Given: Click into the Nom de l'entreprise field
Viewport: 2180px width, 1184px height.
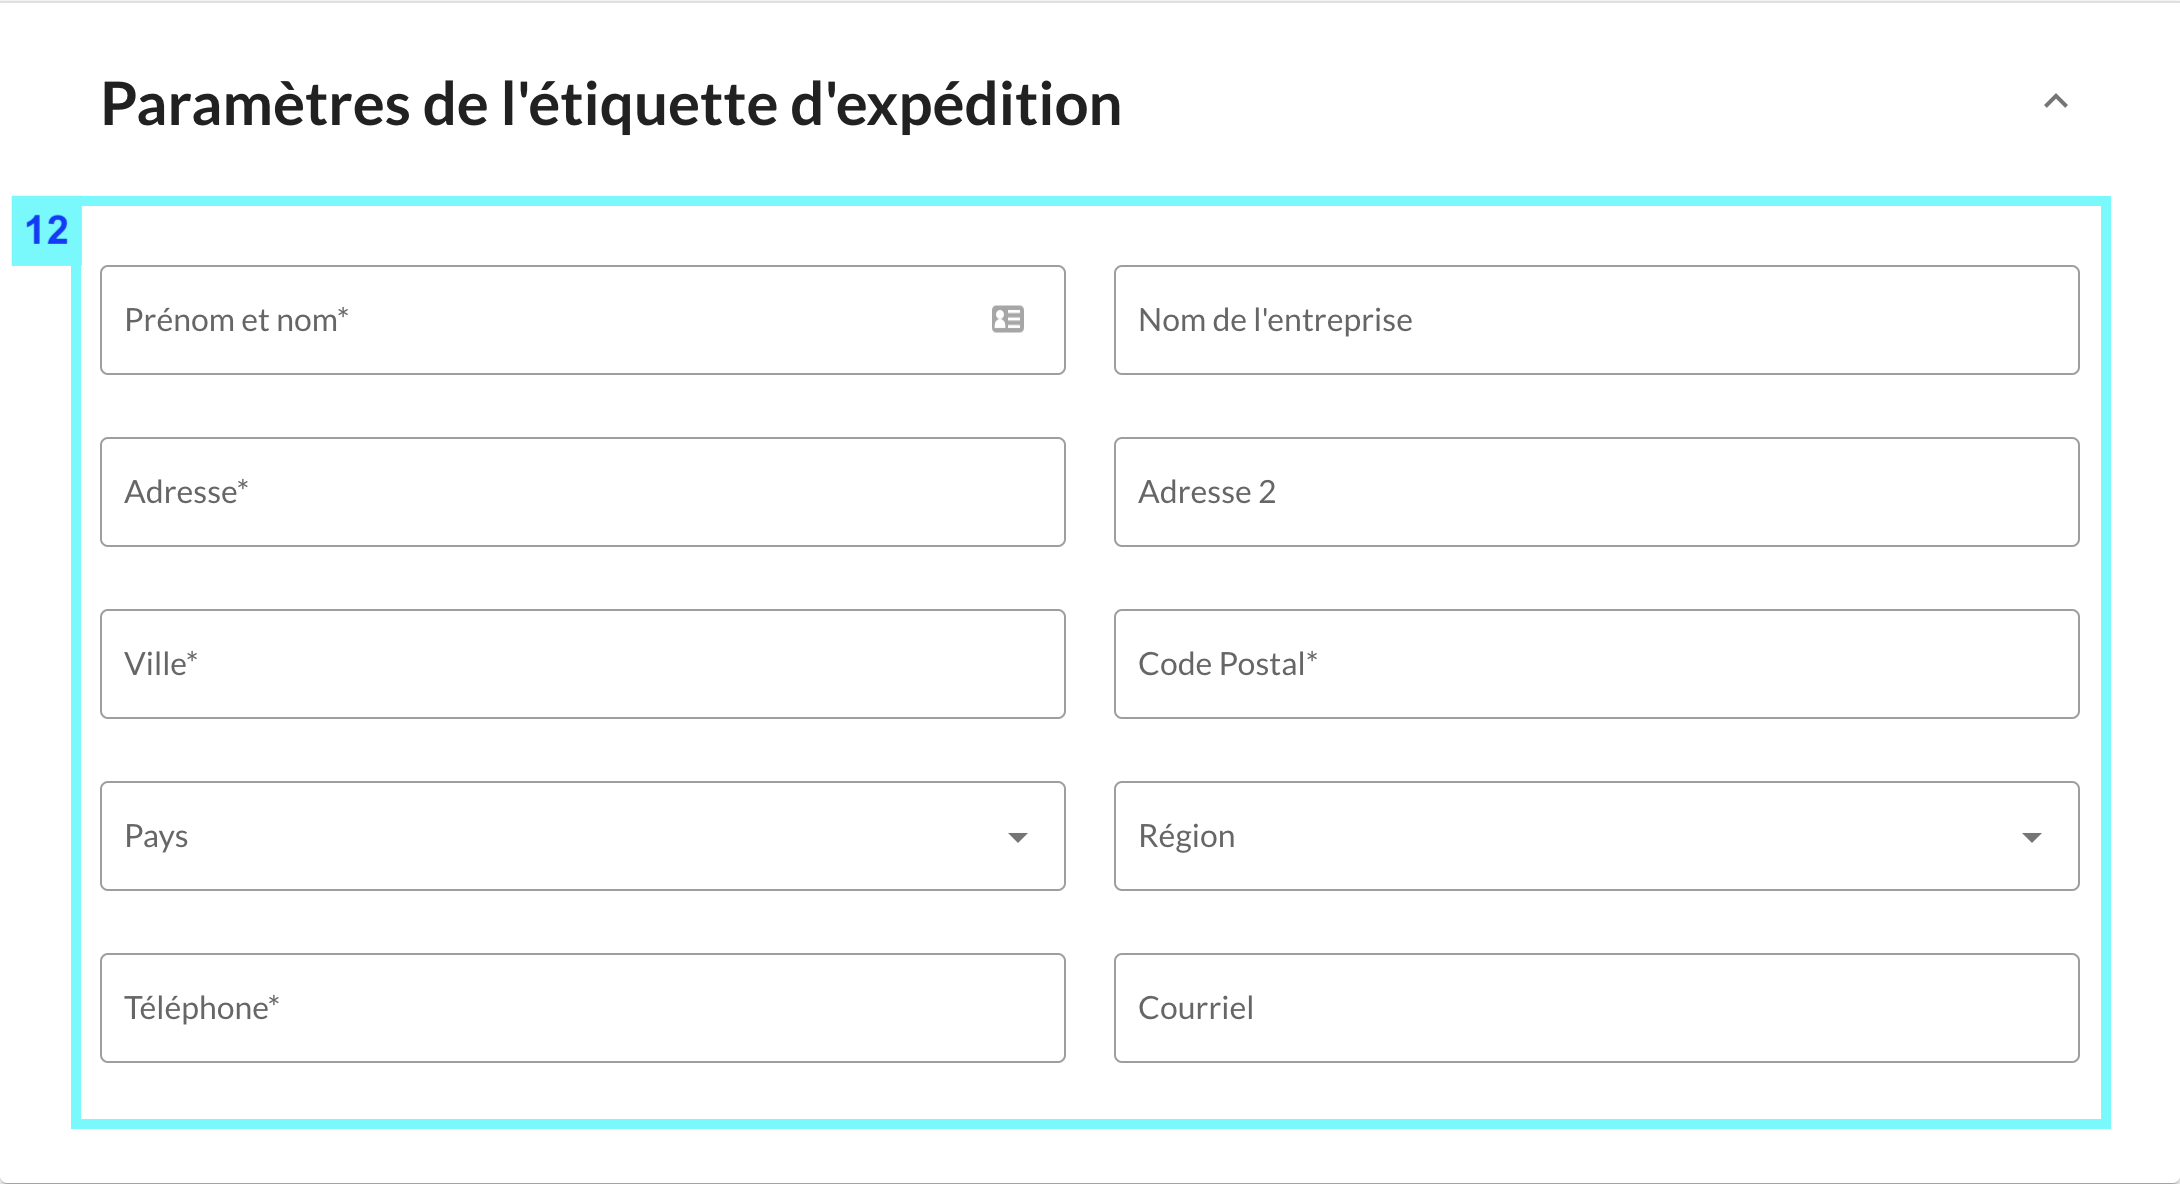Looking at the screenshot, I should pos(1597,320).
